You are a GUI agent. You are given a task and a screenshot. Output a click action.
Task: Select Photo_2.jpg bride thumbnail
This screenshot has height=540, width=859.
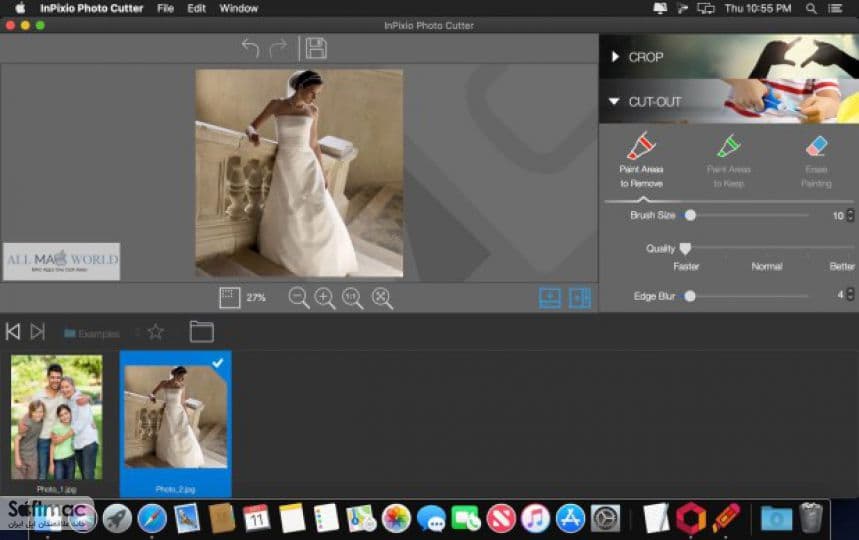176,417
